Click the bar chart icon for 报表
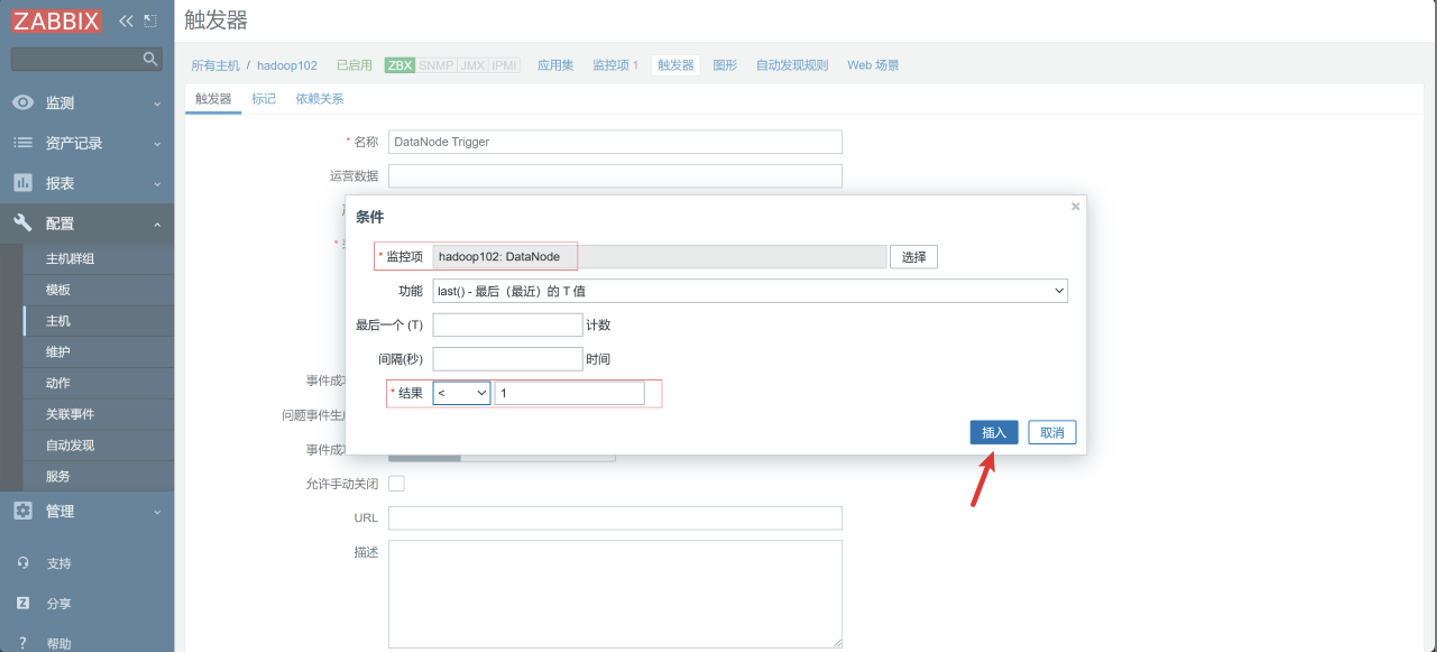This screenshot has width=1437, height=652. (x=22, y=183)
